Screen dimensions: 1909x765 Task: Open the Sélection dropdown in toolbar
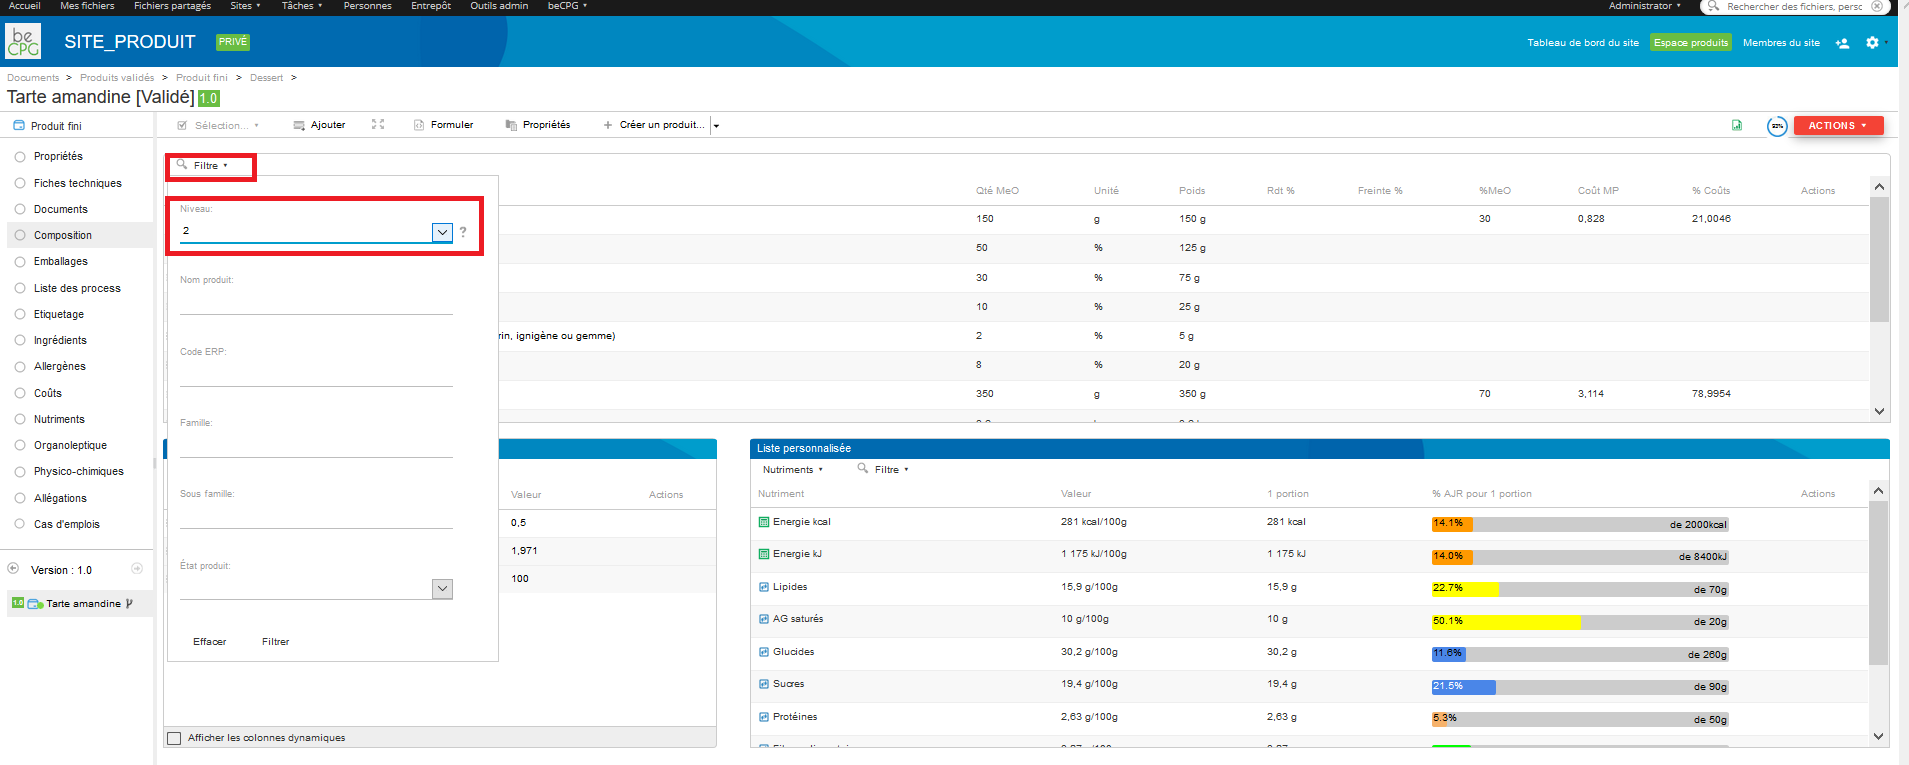coord(218,125)
